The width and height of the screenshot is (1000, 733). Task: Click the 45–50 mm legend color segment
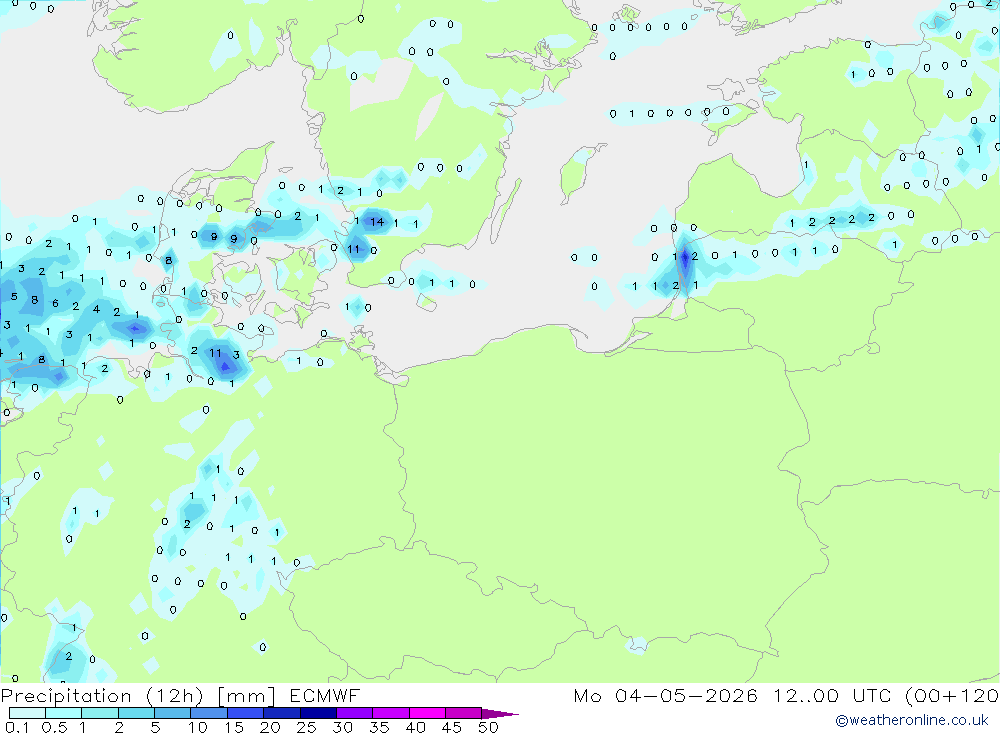point(464,713)
